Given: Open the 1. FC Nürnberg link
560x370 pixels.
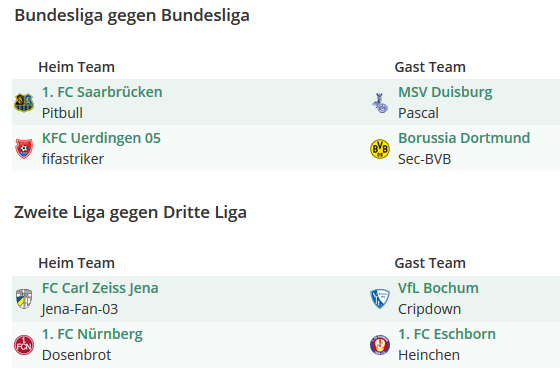Looking at the screenshot, I should (x=92, y=334).
